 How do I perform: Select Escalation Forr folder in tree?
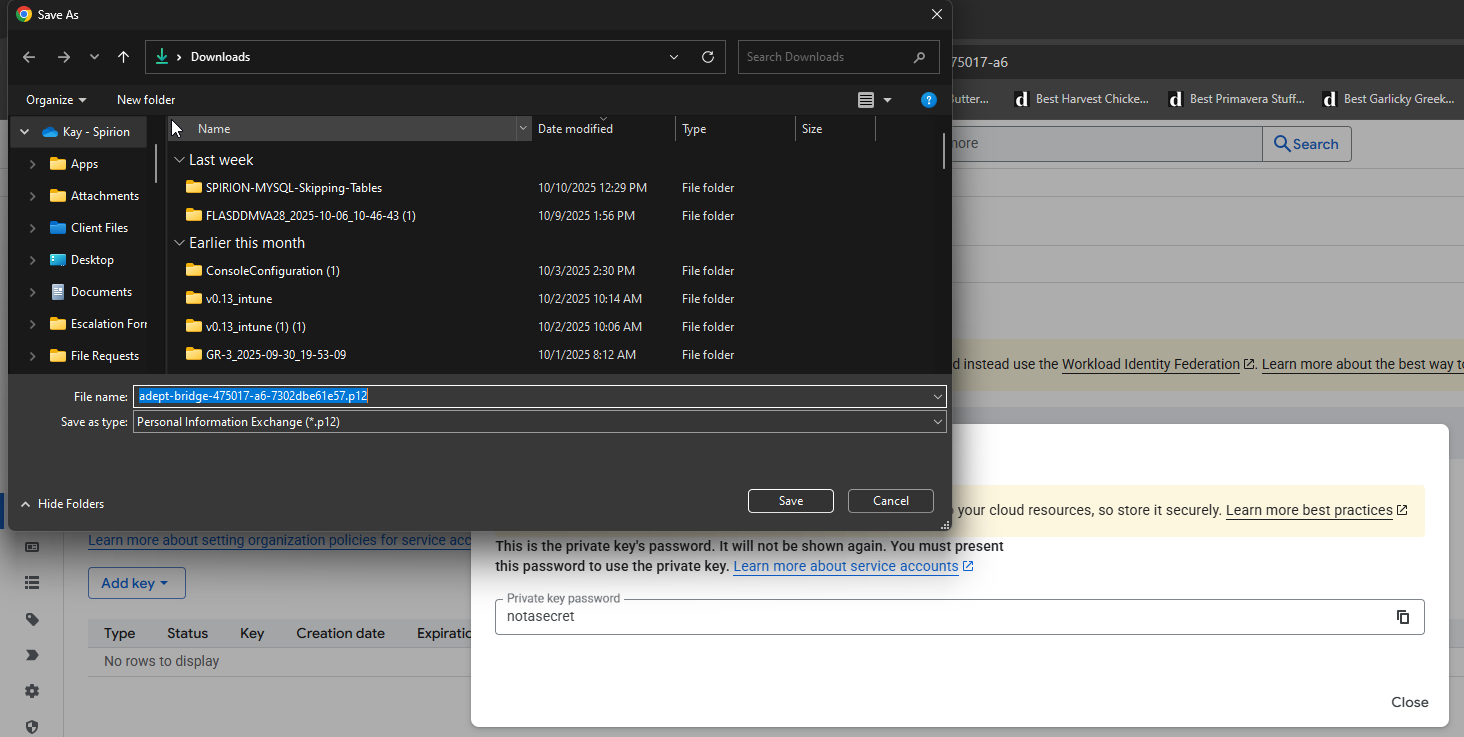(109, 324)
